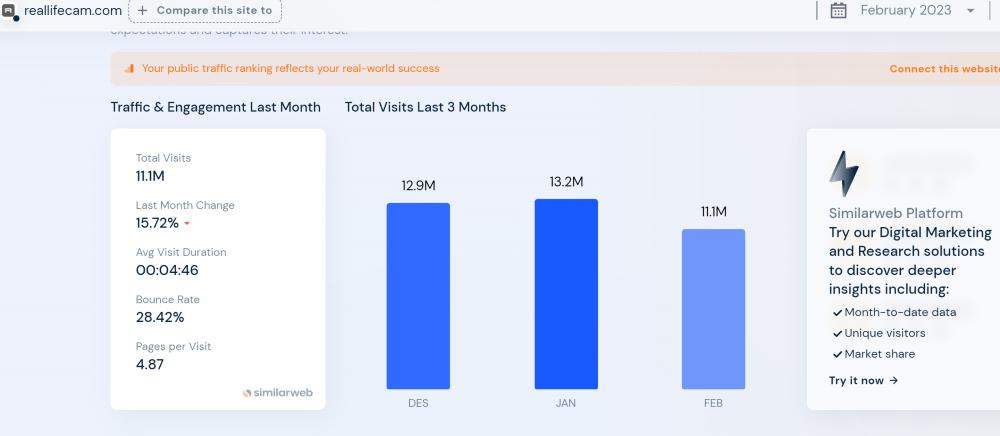Select the JAN bar showing 13.2M
This screenshot has width=1000, height=436.
click(566, 294)
